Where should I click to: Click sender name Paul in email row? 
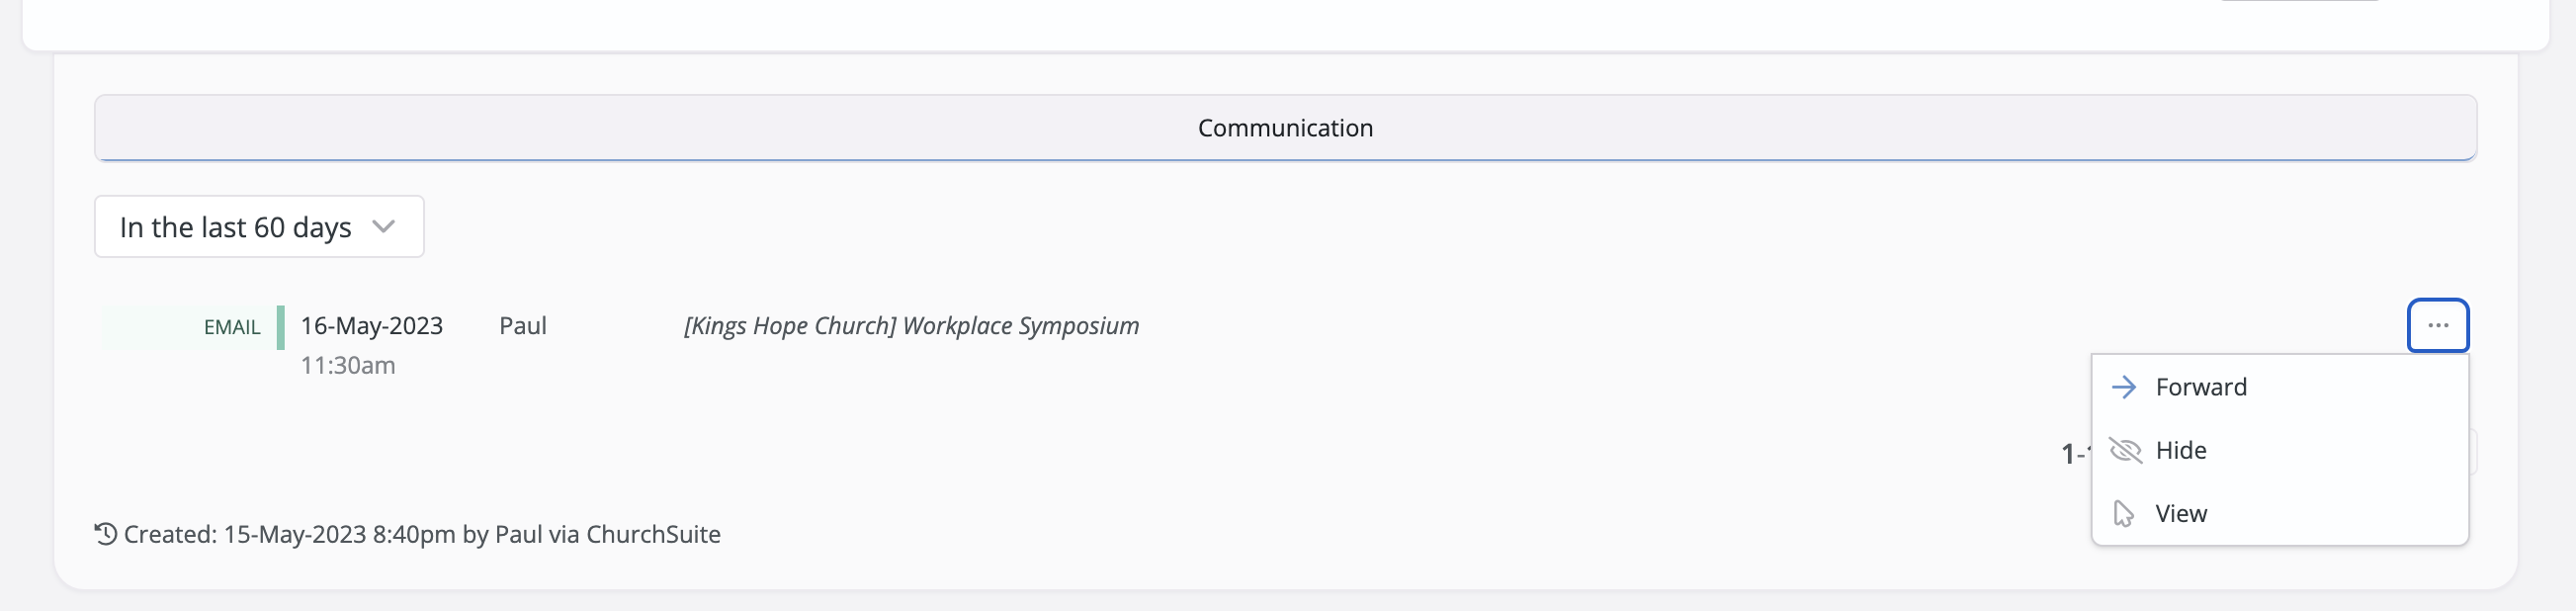point(523,326)
